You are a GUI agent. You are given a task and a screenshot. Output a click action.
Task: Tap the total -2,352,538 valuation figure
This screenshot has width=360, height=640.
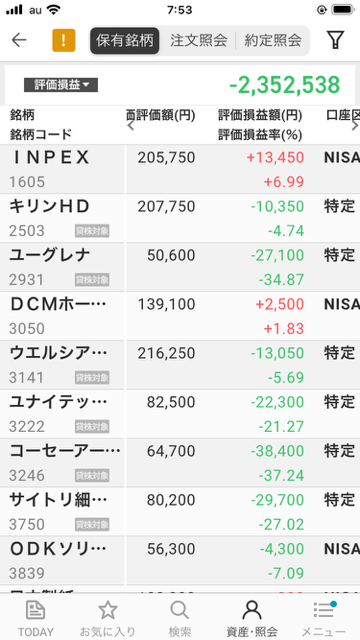[284, 85]
